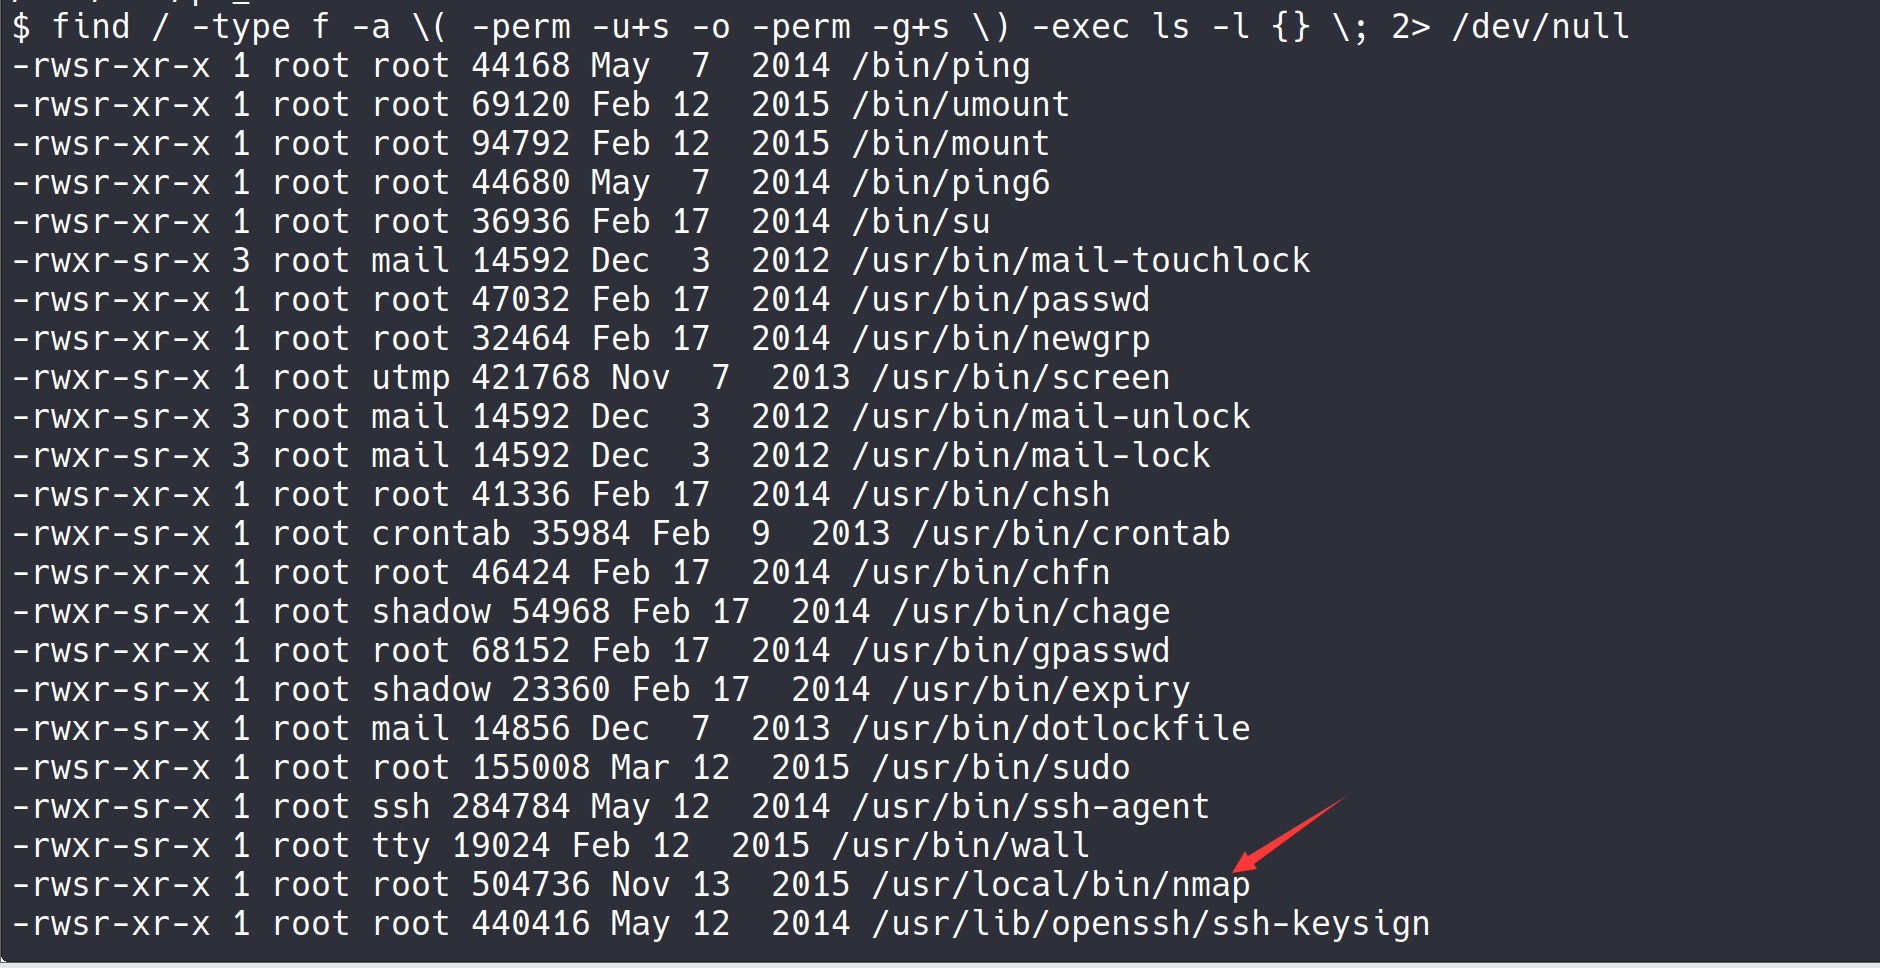Click the /usr/local/bin/nmap path

pyautogui.click(x=1060, y=885)
